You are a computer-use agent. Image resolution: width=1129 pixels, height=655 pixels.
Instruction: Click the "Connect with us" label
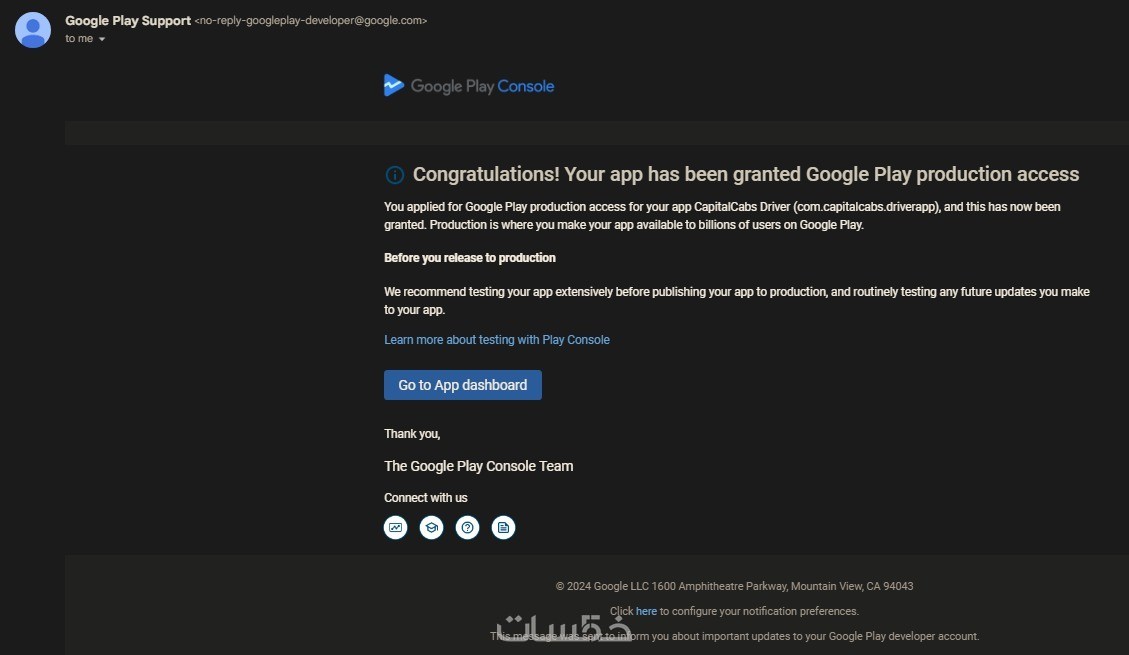[425, 498]
